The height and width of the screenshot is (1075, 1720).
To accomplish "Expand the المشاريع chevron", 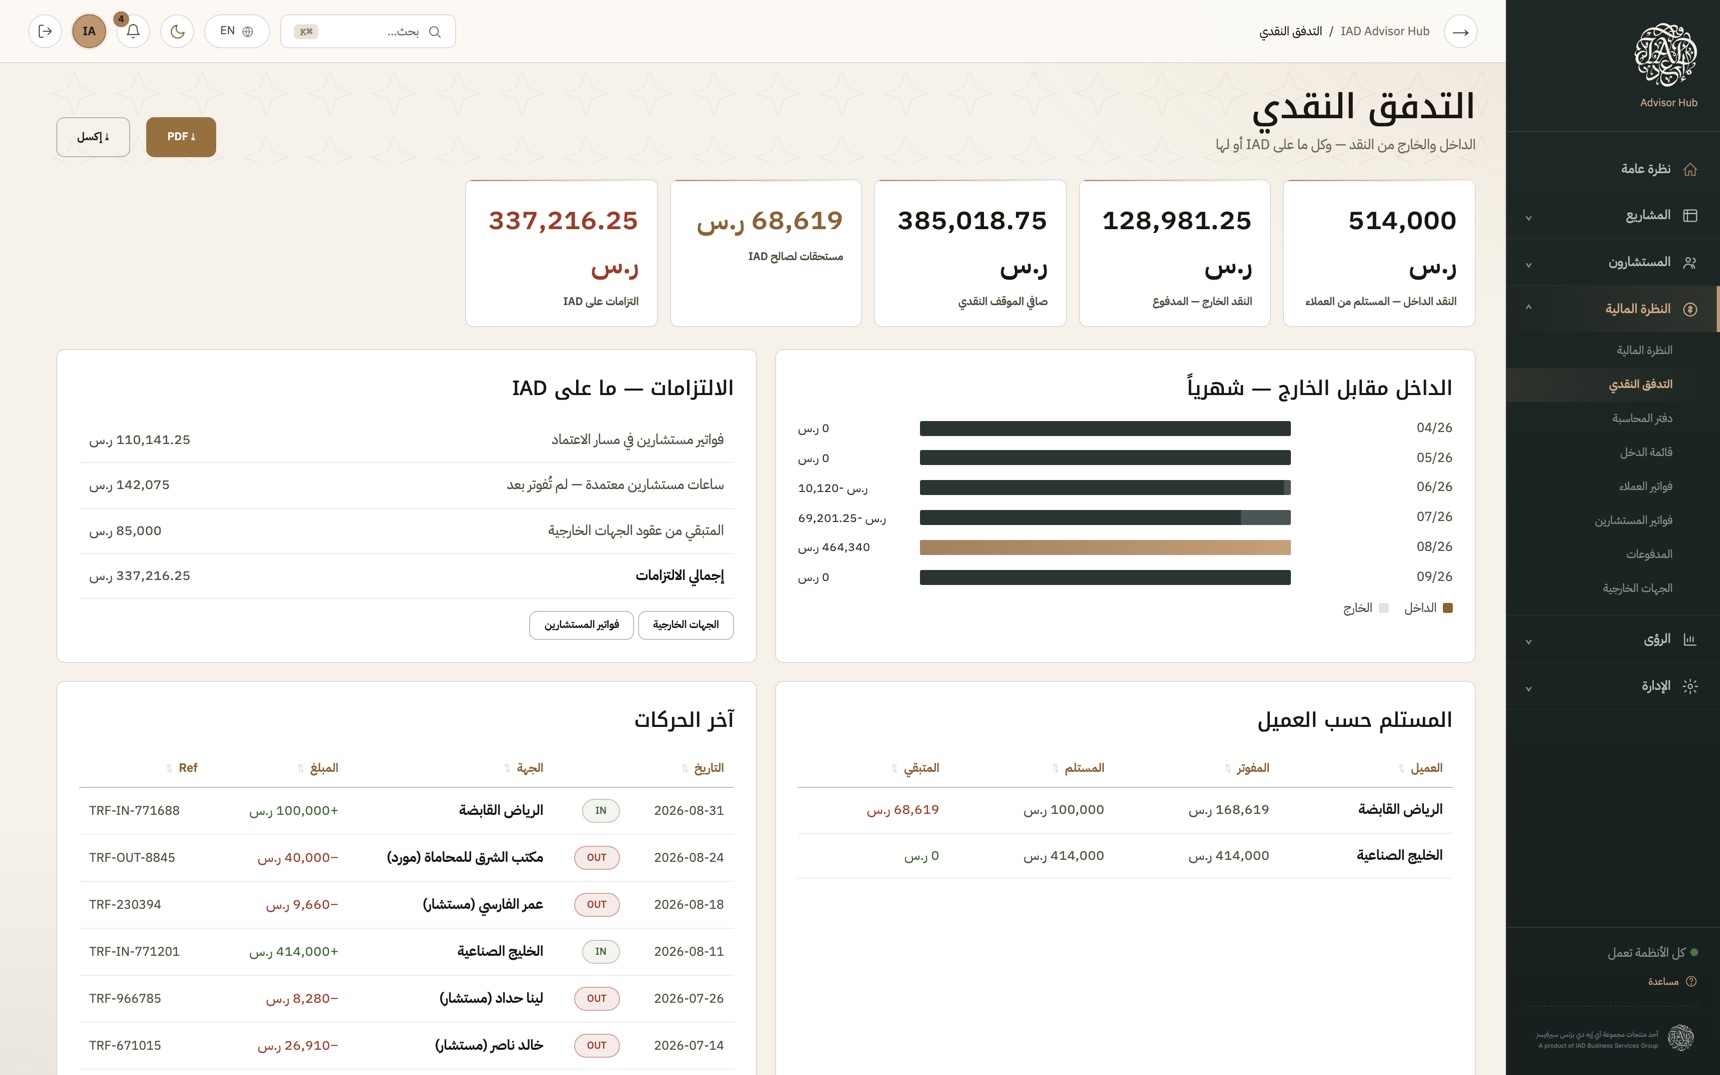I will click(x=1528, y=217).
